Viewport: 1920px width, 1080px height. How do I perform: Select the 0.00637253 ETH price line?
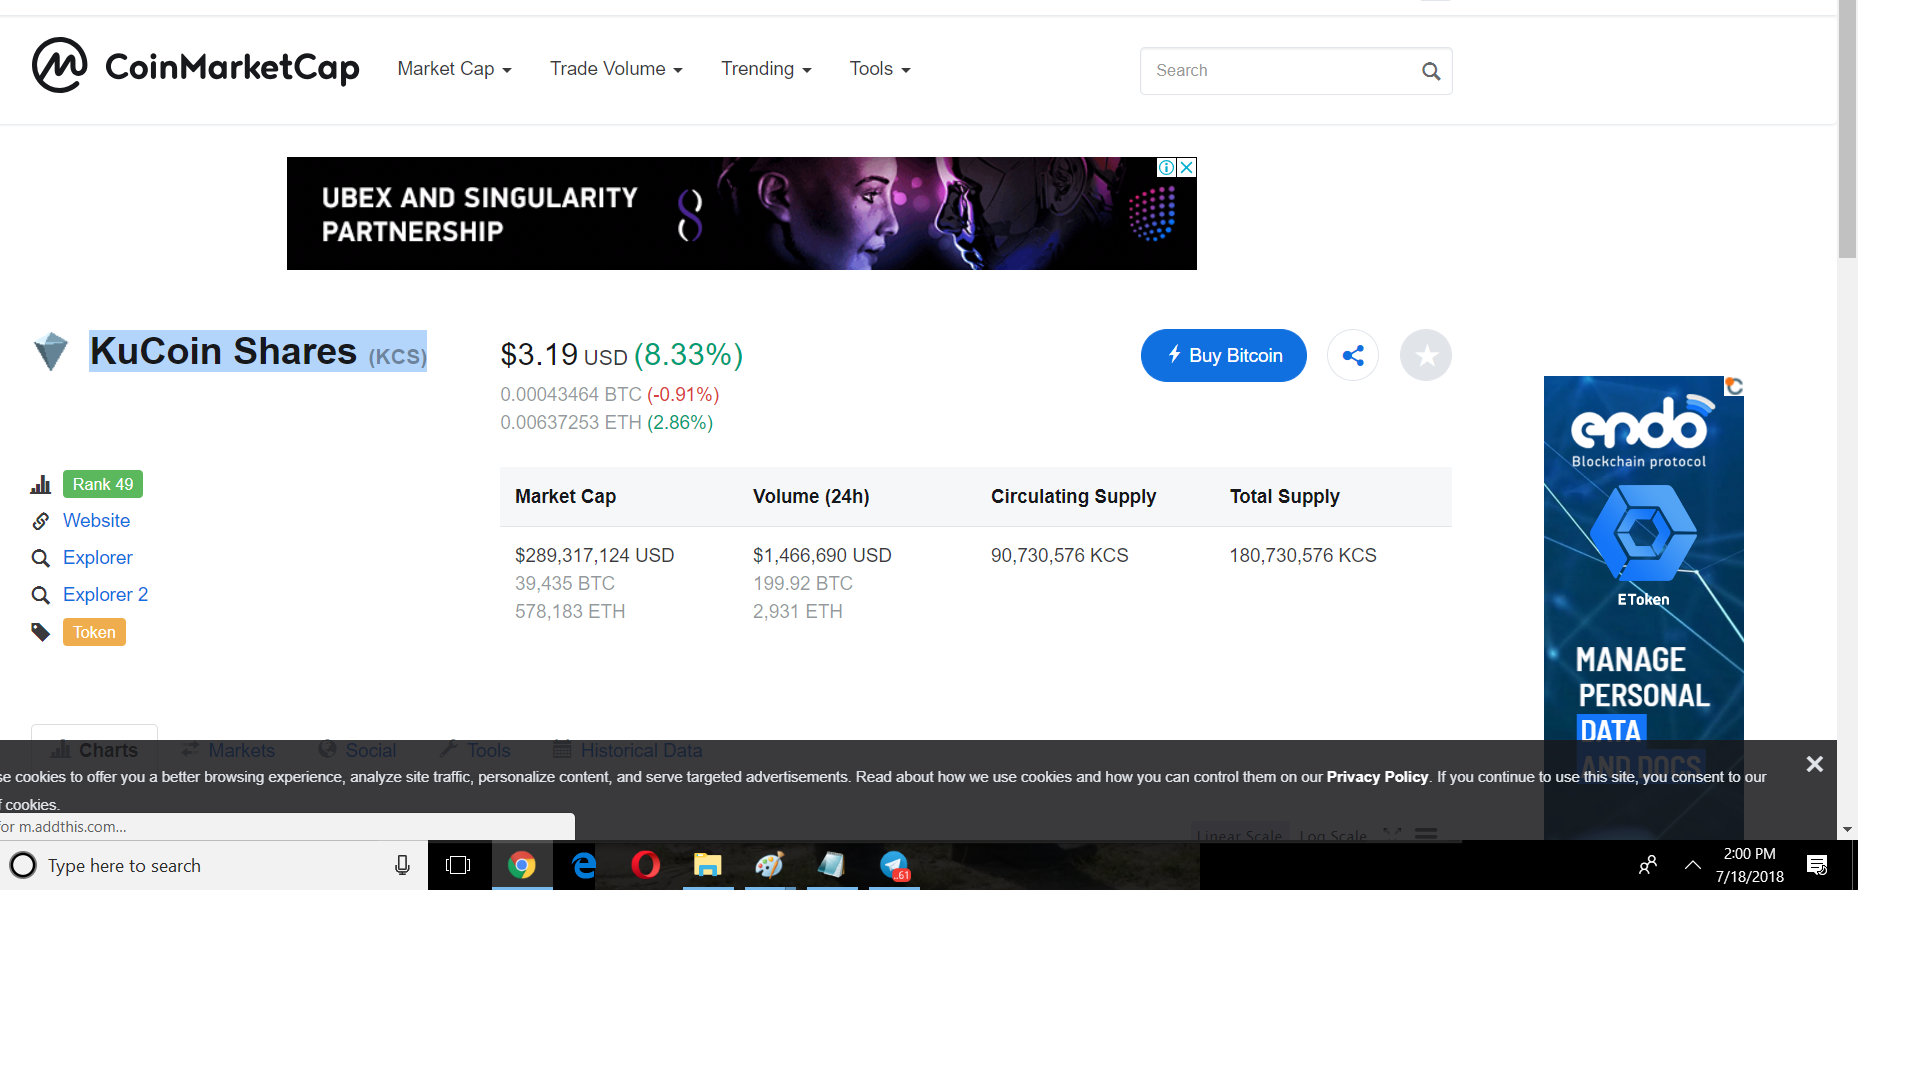coord(607,423)
